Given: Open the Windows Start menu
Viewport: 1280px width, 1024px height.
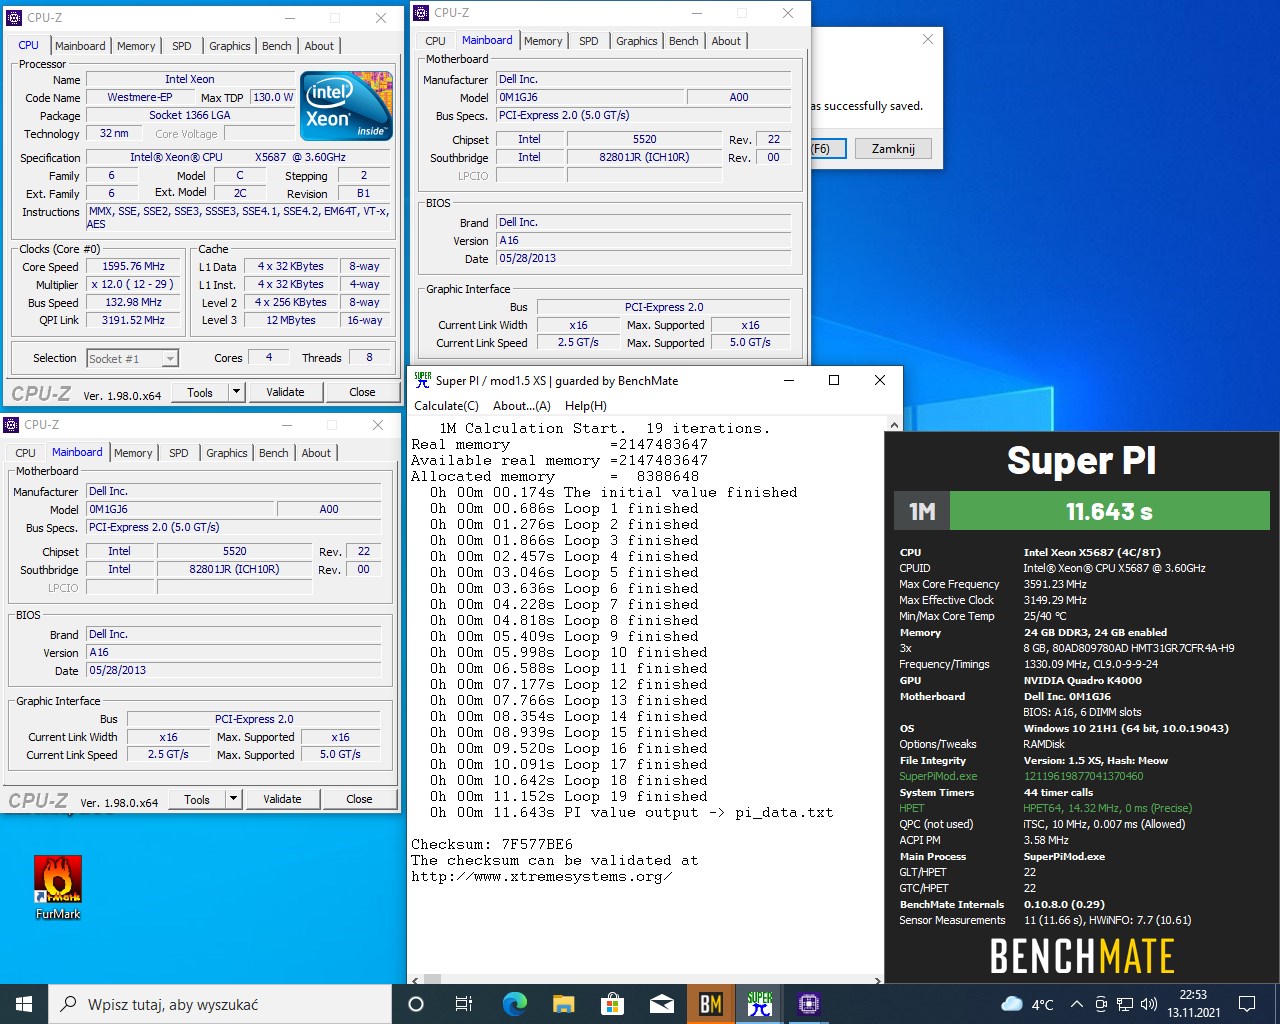Looking at the screenshot, I should [24, 1004].
